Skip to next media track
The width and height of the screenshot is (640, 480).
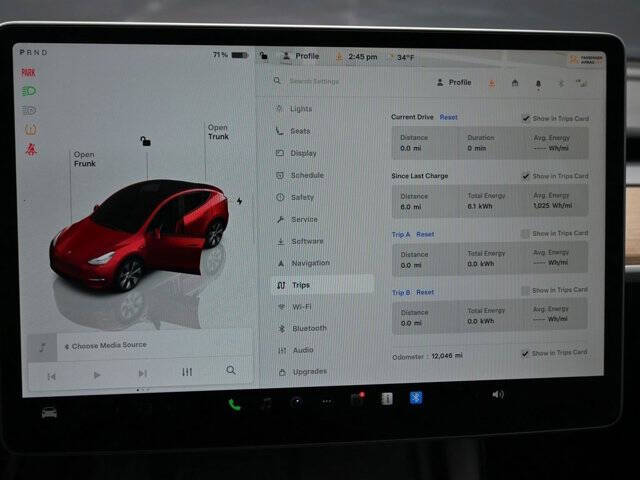[x=142, y=373]
